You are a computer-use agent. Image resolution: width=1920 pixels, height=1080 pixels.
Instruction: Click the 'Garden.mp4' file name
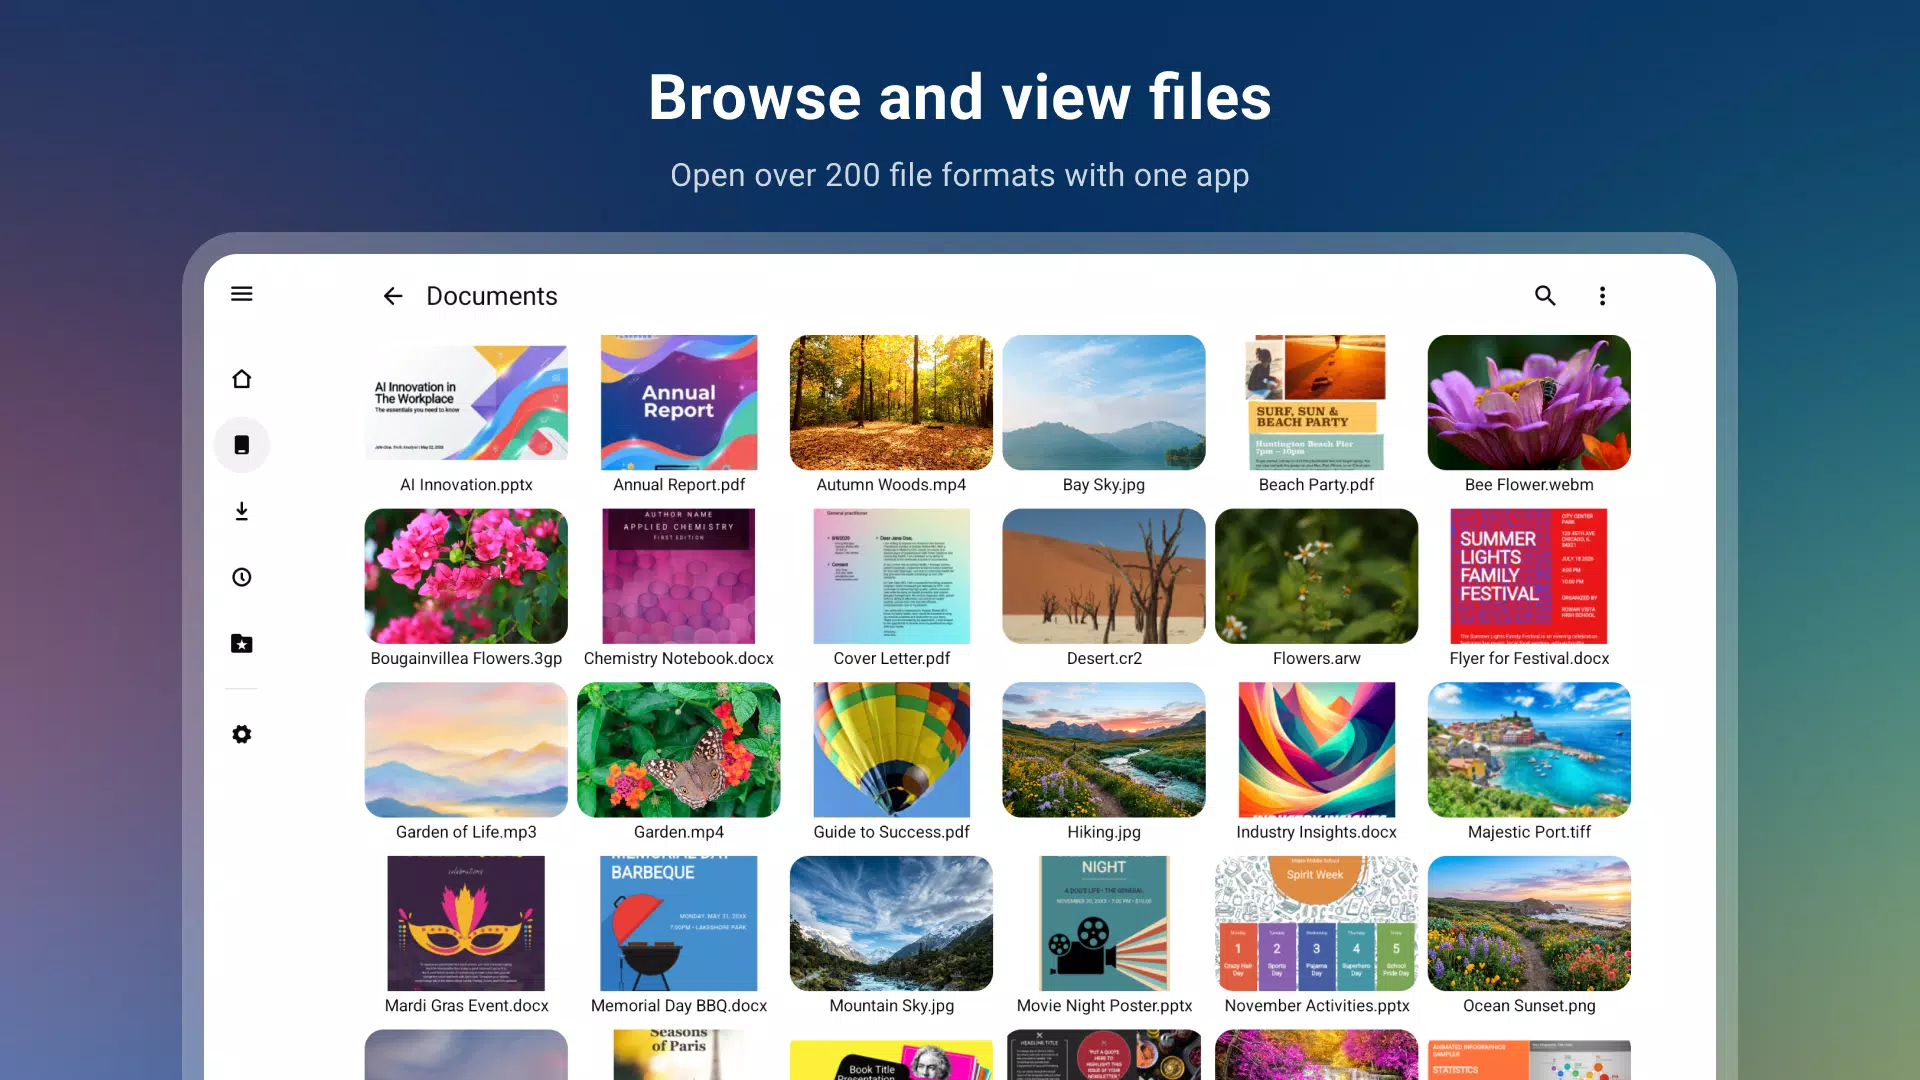pos(679,832)
